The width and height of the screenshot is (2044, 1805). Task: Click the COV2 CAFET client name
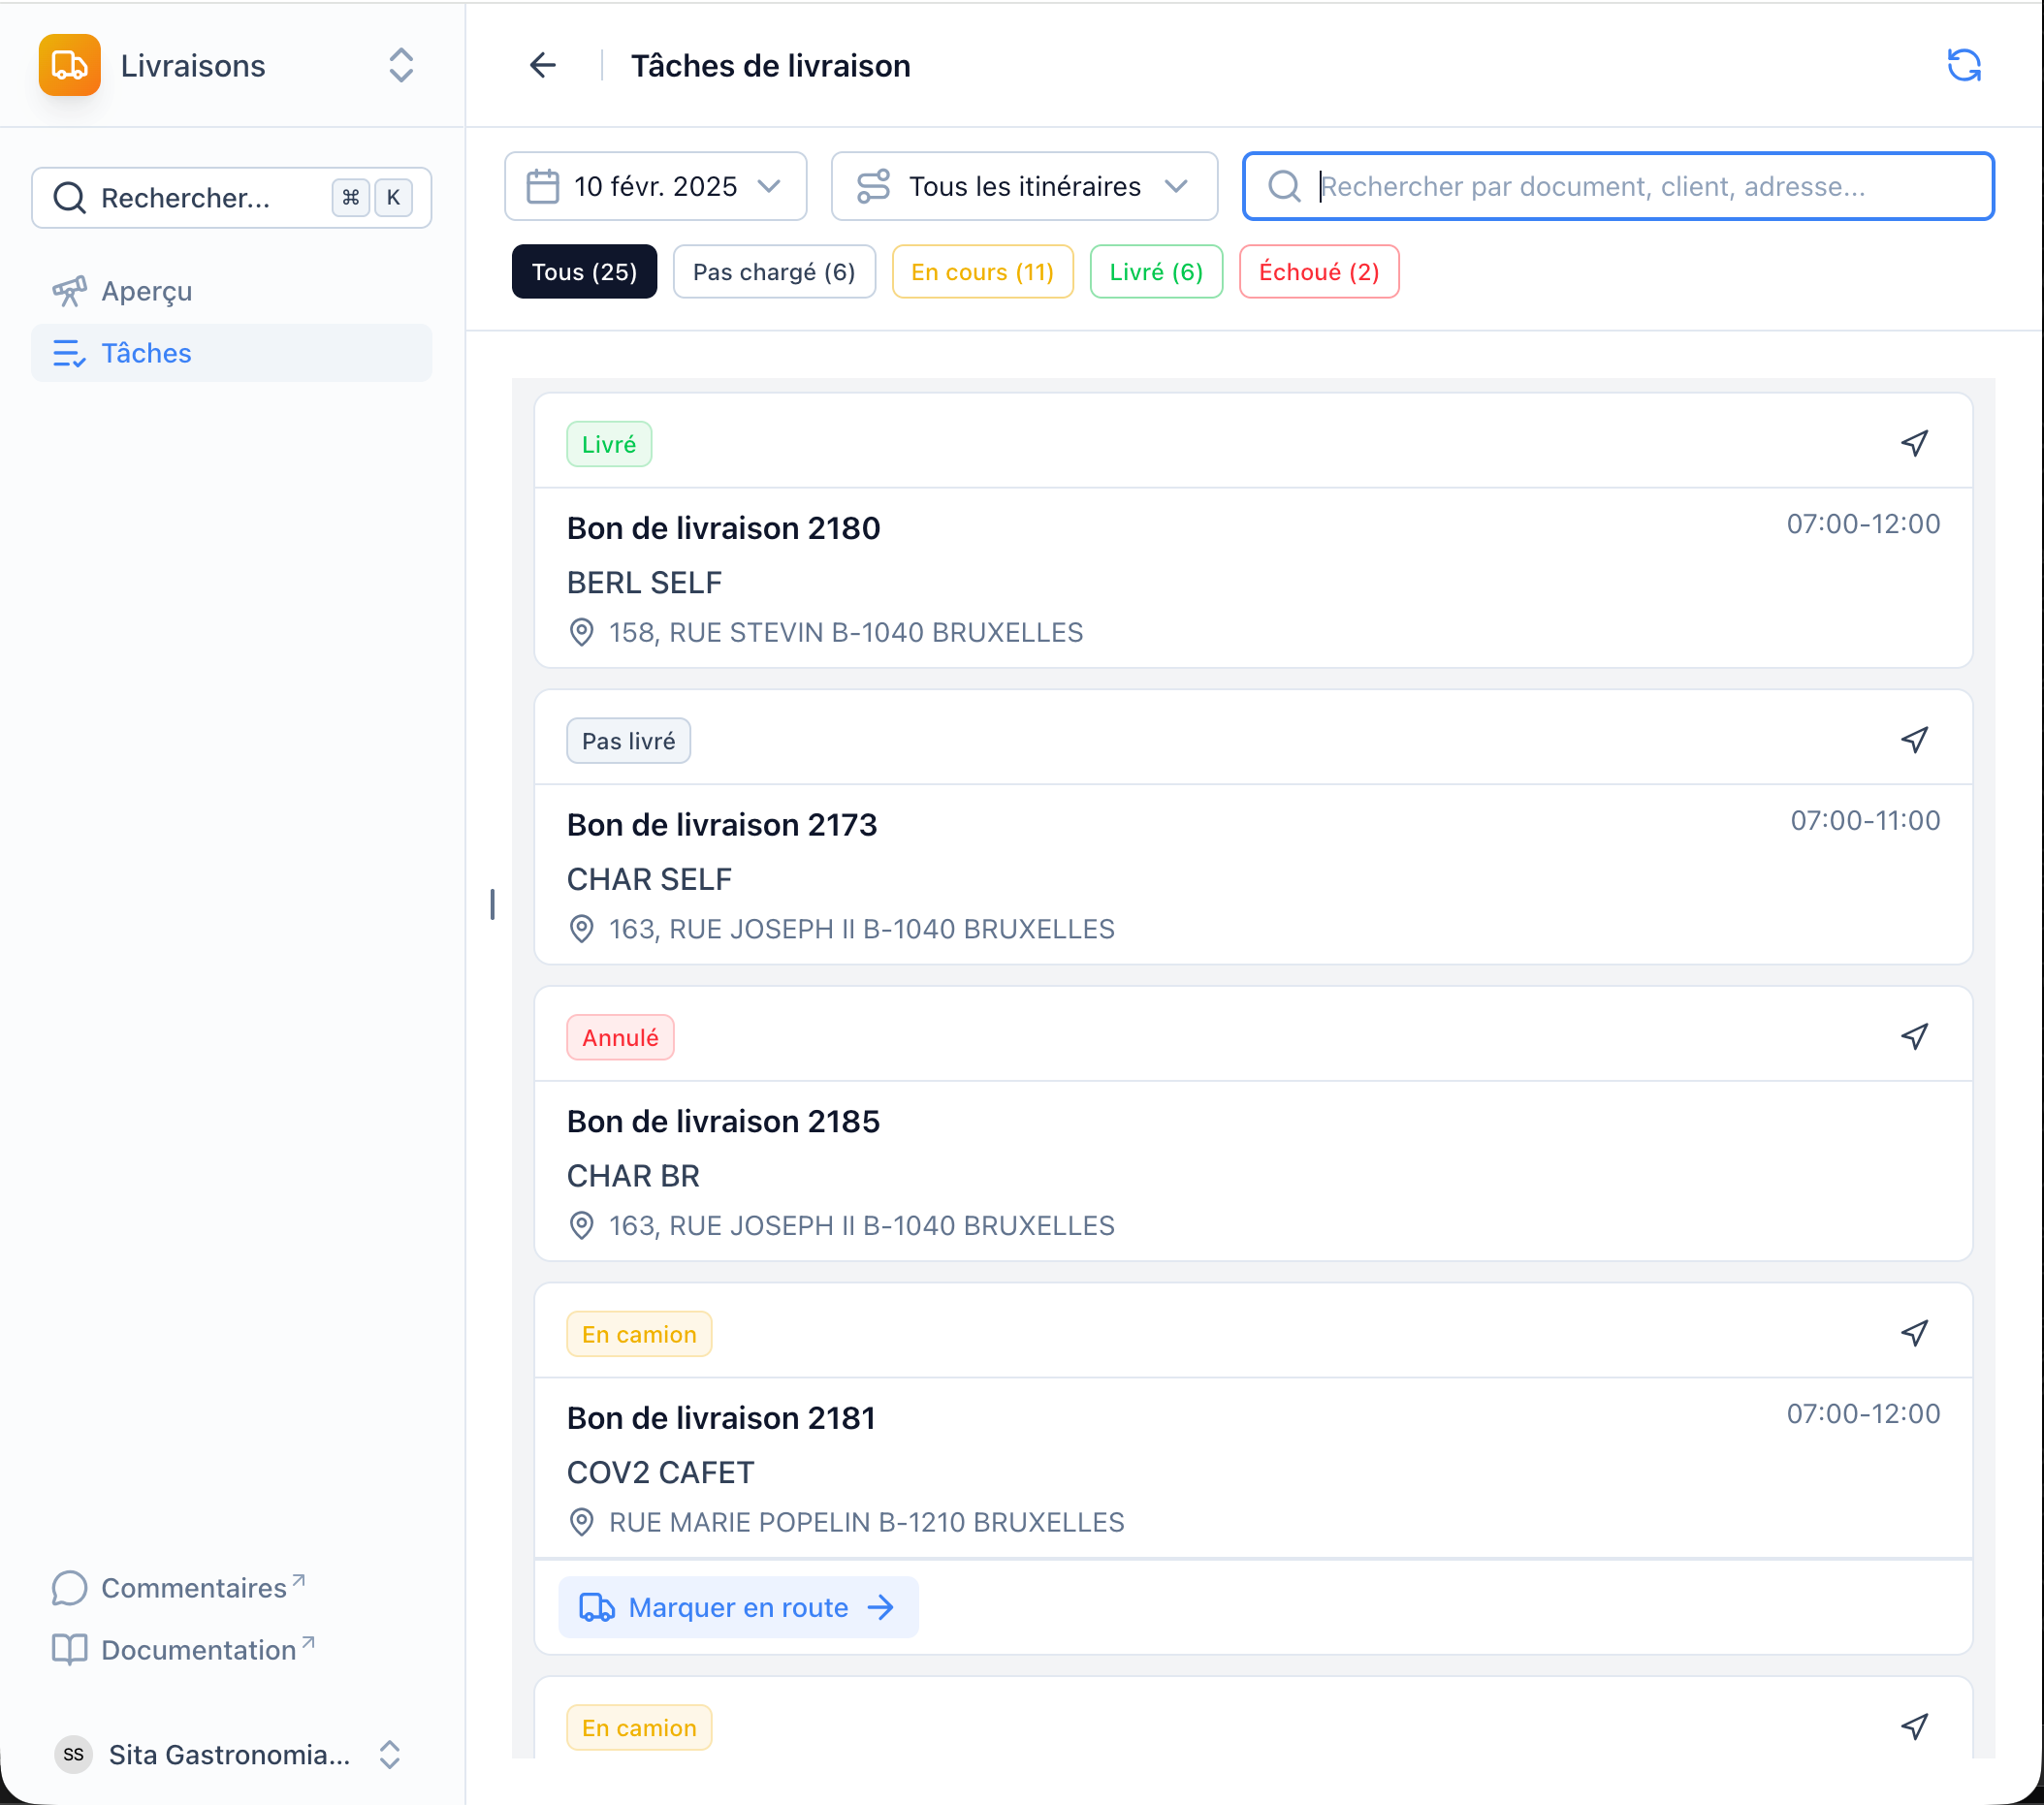point(661,1472)
